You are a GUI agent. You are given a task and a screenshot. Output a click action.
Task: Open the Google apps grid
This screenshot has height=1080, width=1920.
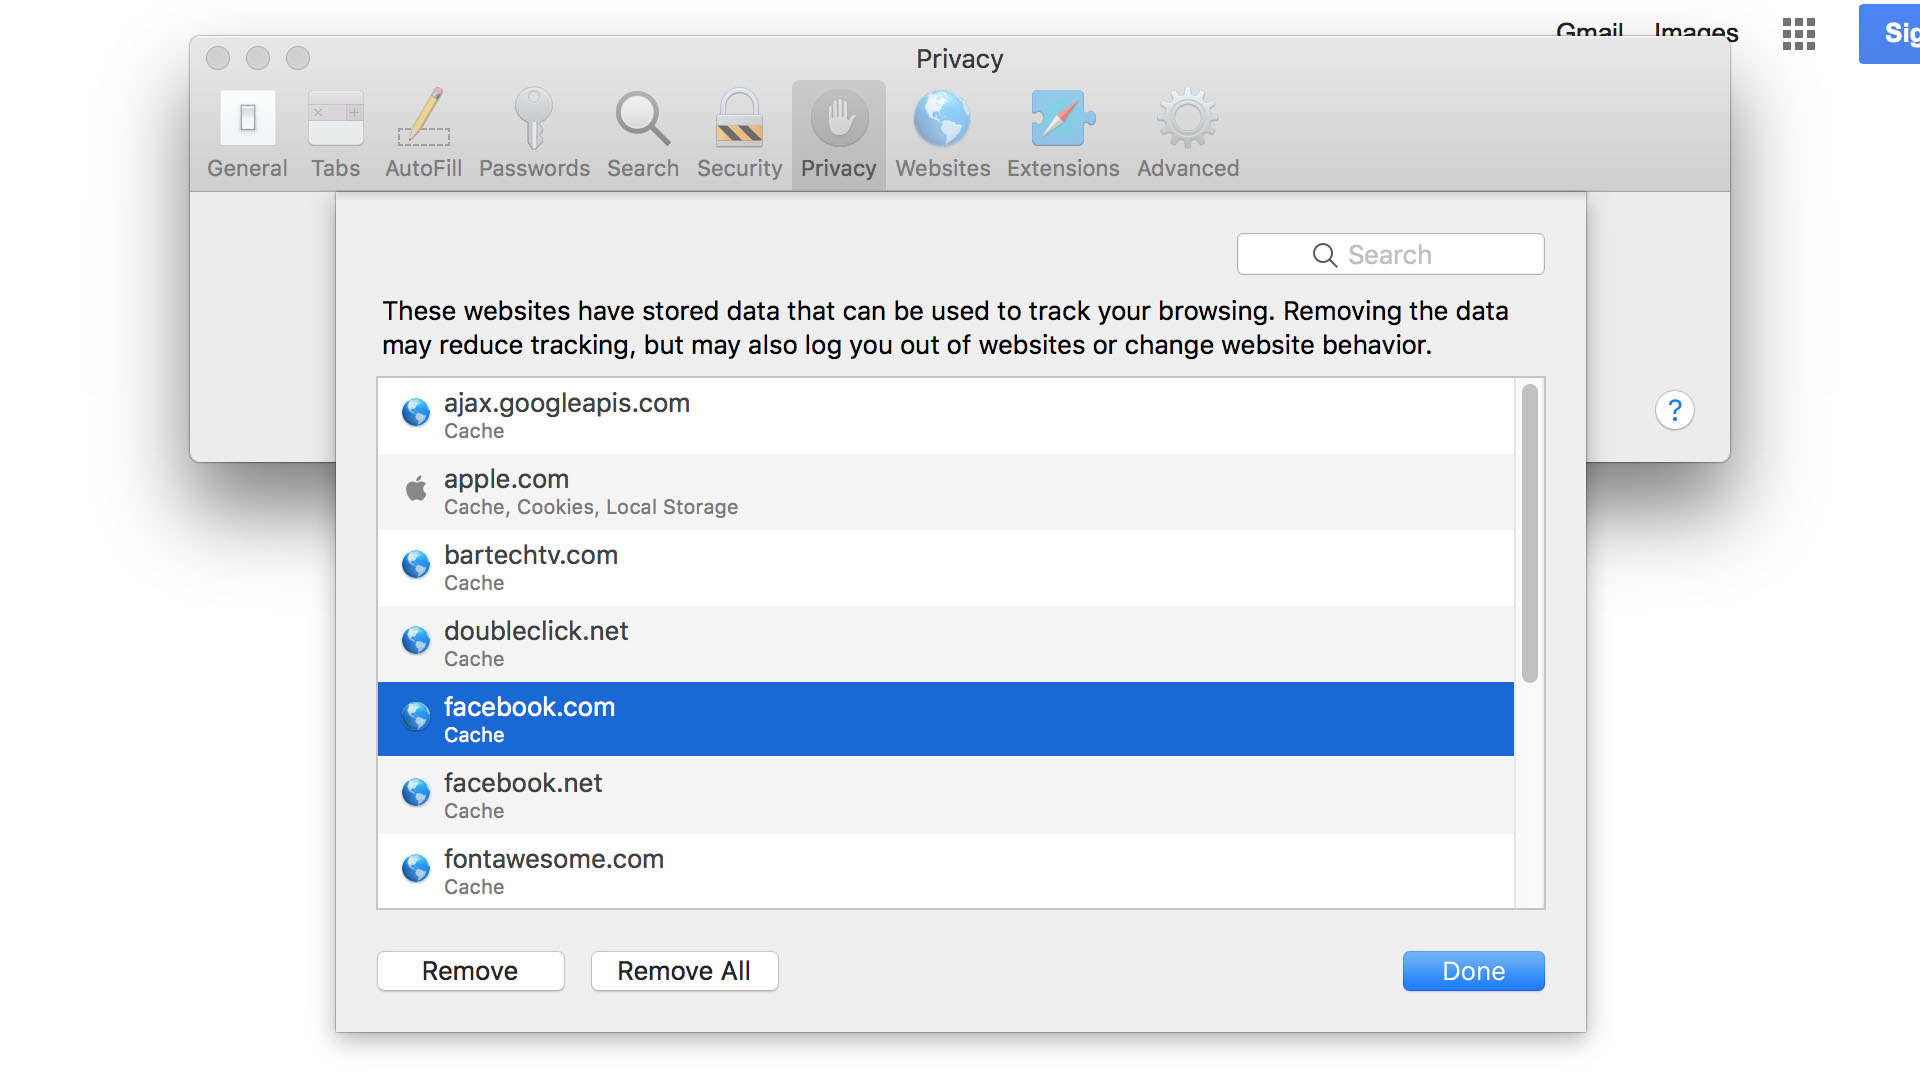[x=1797, y=33]
